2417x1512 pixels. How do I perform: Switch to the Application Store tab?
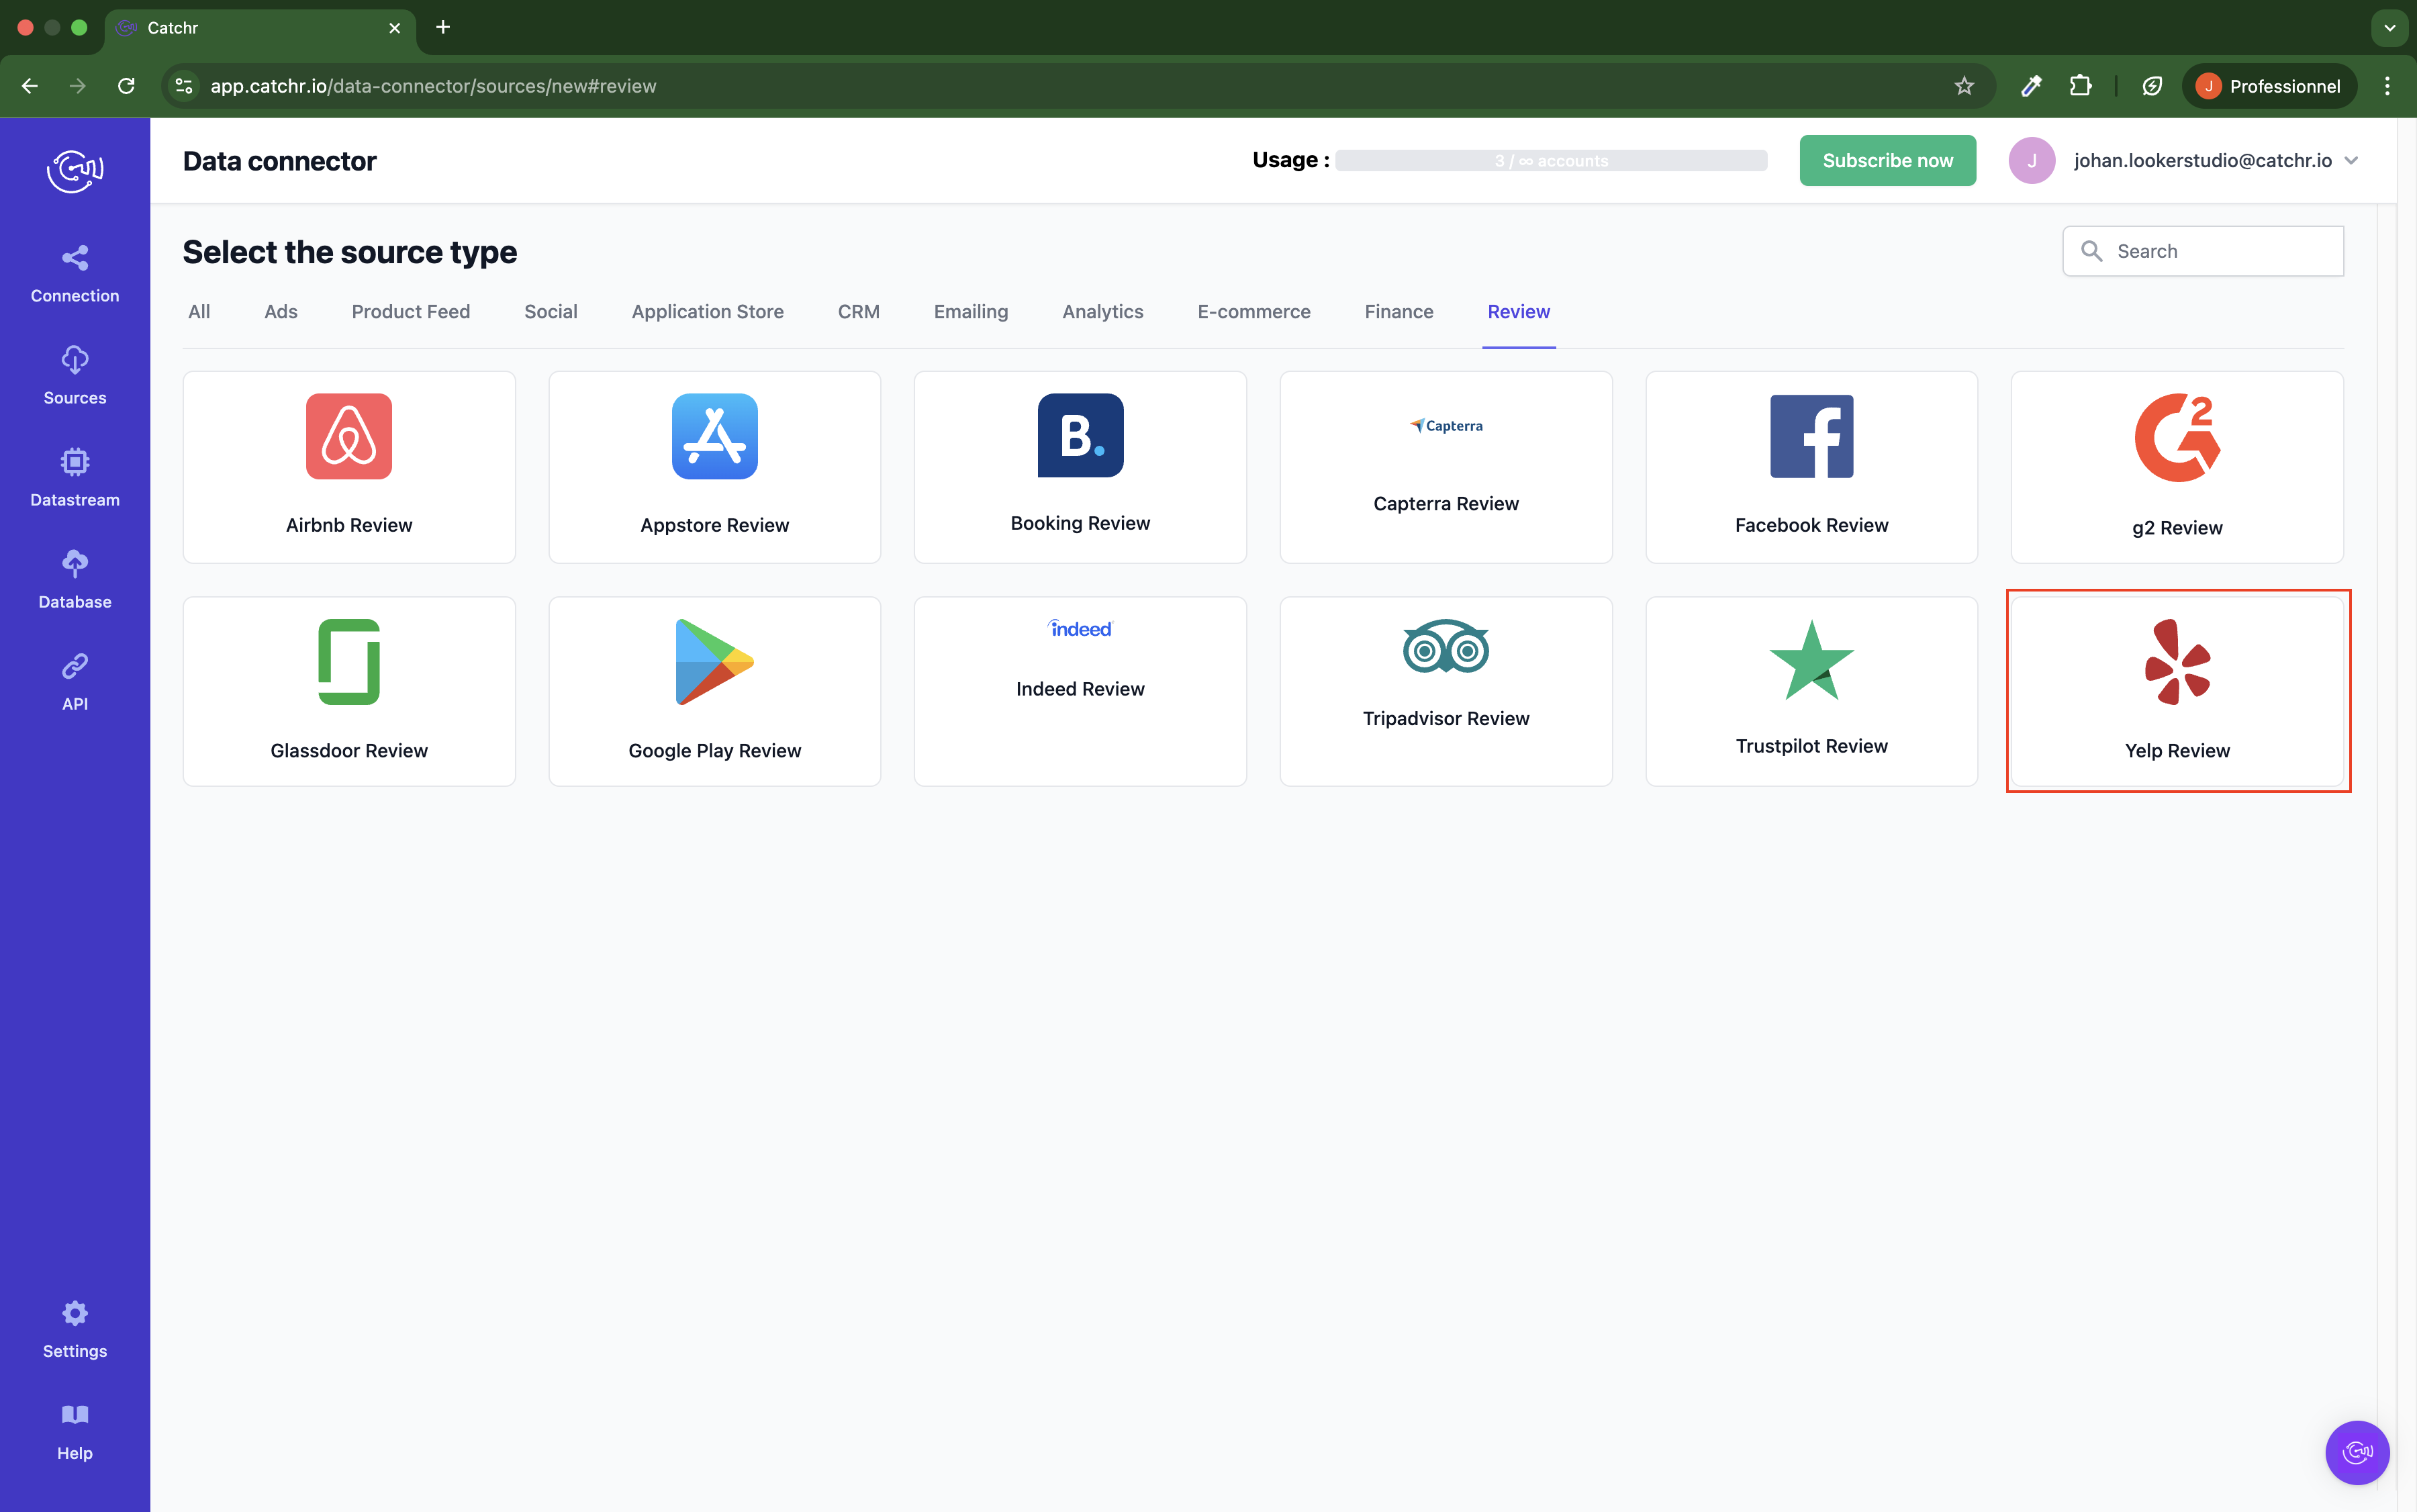coord(708,311)
